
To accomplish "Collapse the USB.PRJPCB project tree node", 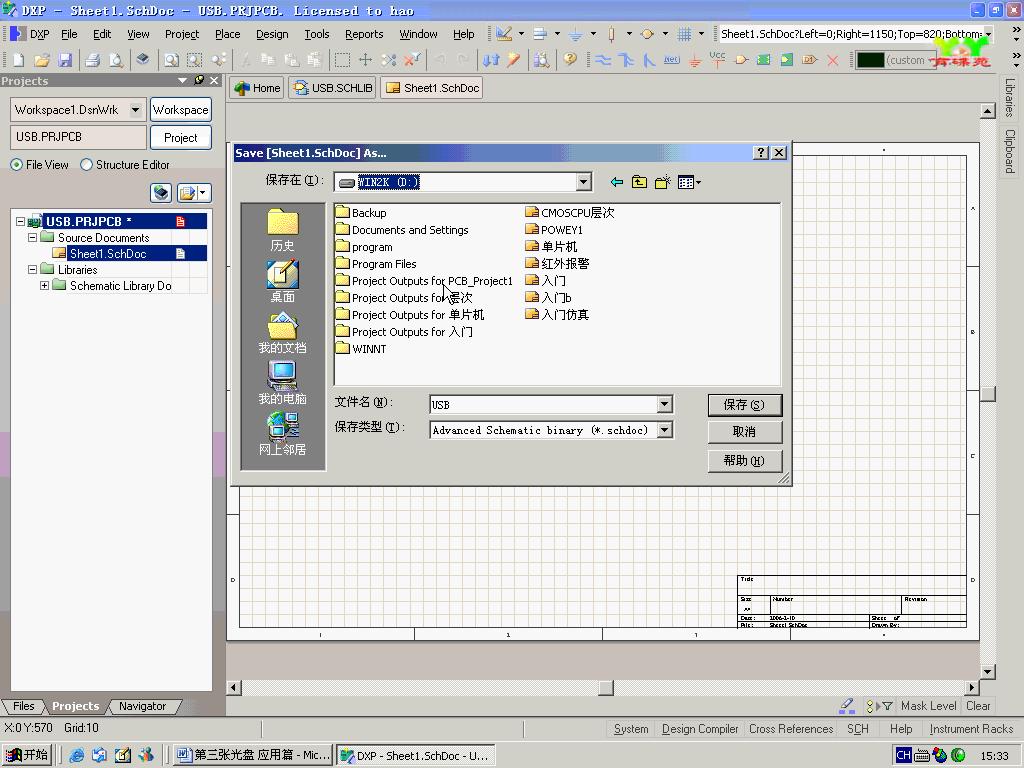I will pos(20,221).
